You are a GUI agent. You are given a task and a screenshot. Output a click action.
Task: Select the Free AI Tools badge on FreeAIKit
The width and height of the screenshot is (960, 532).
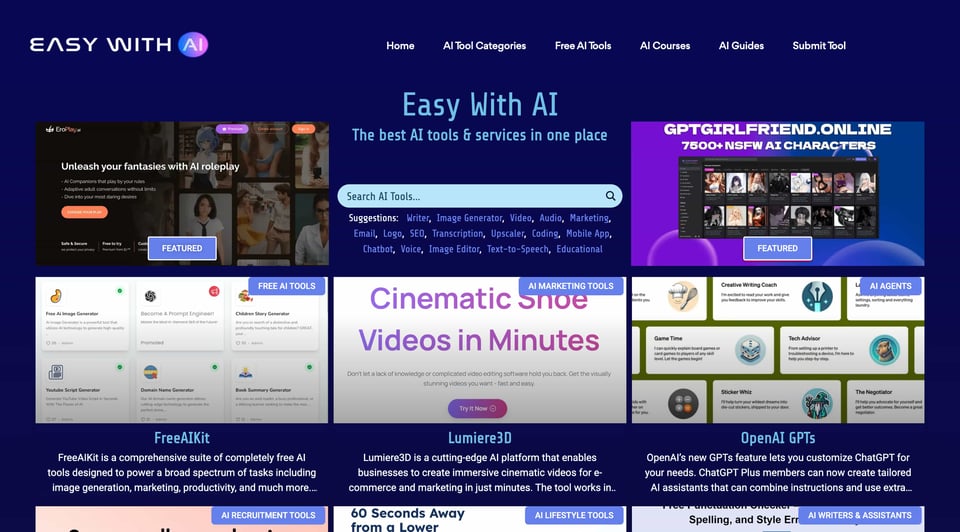click(287, 286)
